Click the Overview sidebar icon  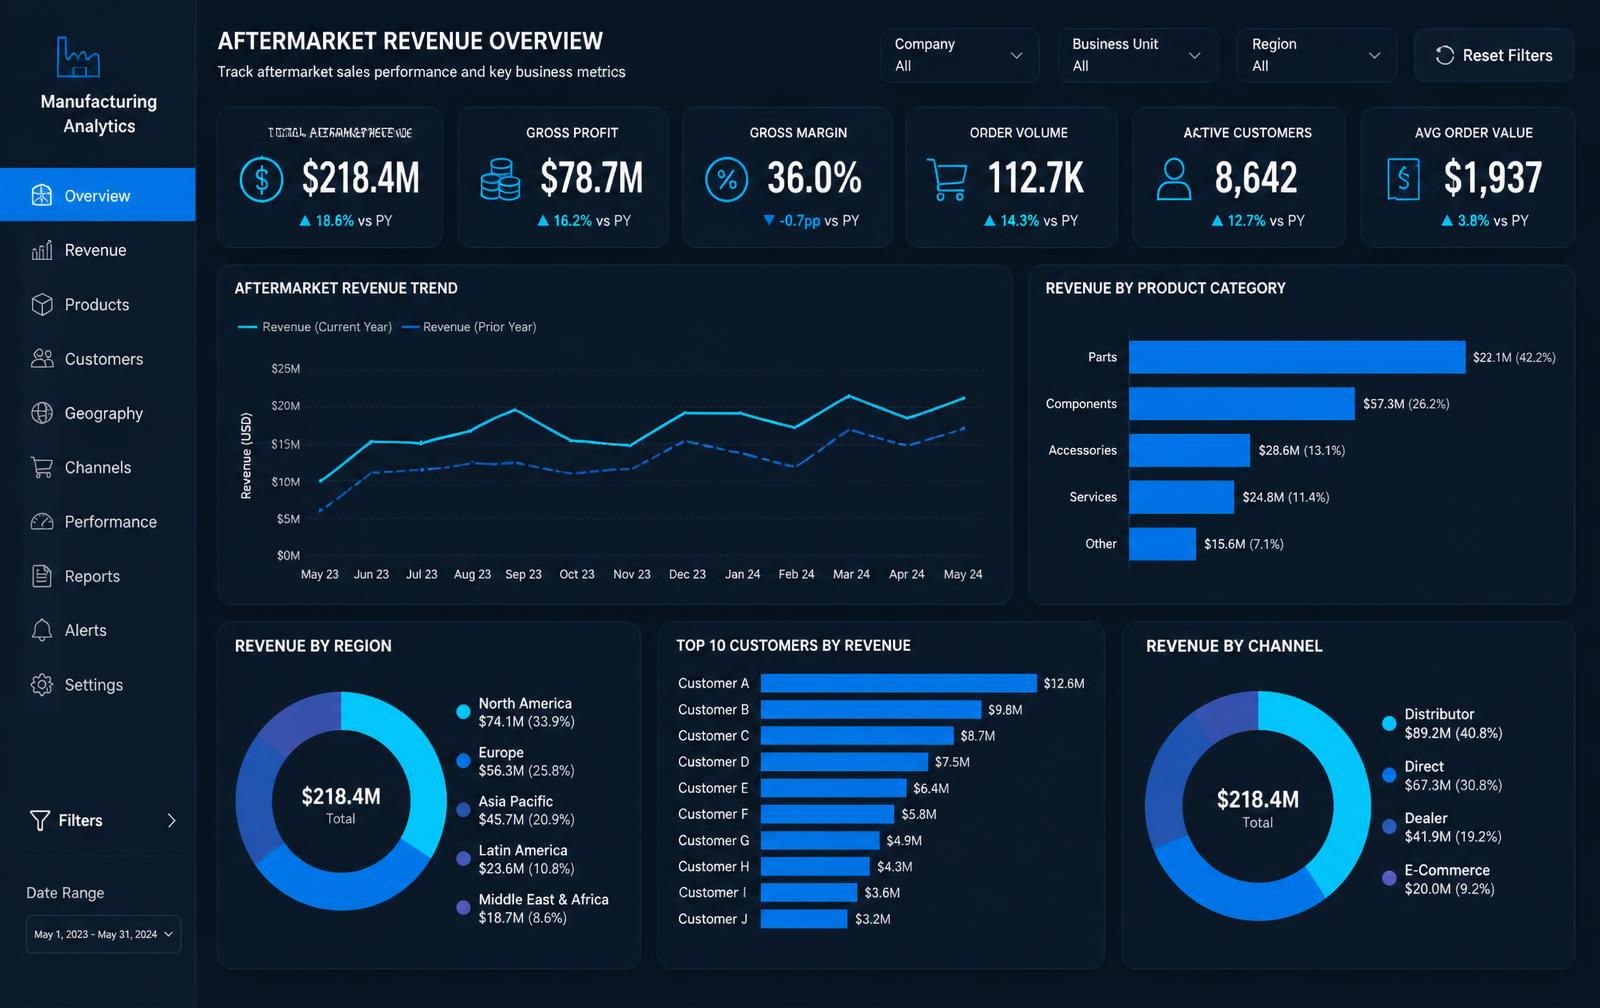42,195
